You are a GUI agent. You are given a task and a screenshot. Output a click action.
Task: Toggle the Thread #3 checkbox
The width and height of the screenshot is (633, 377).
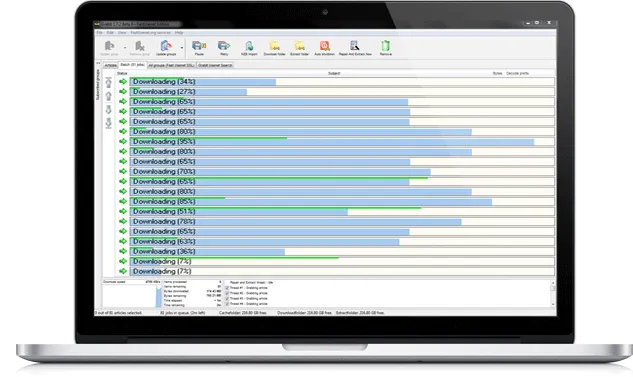227,299
